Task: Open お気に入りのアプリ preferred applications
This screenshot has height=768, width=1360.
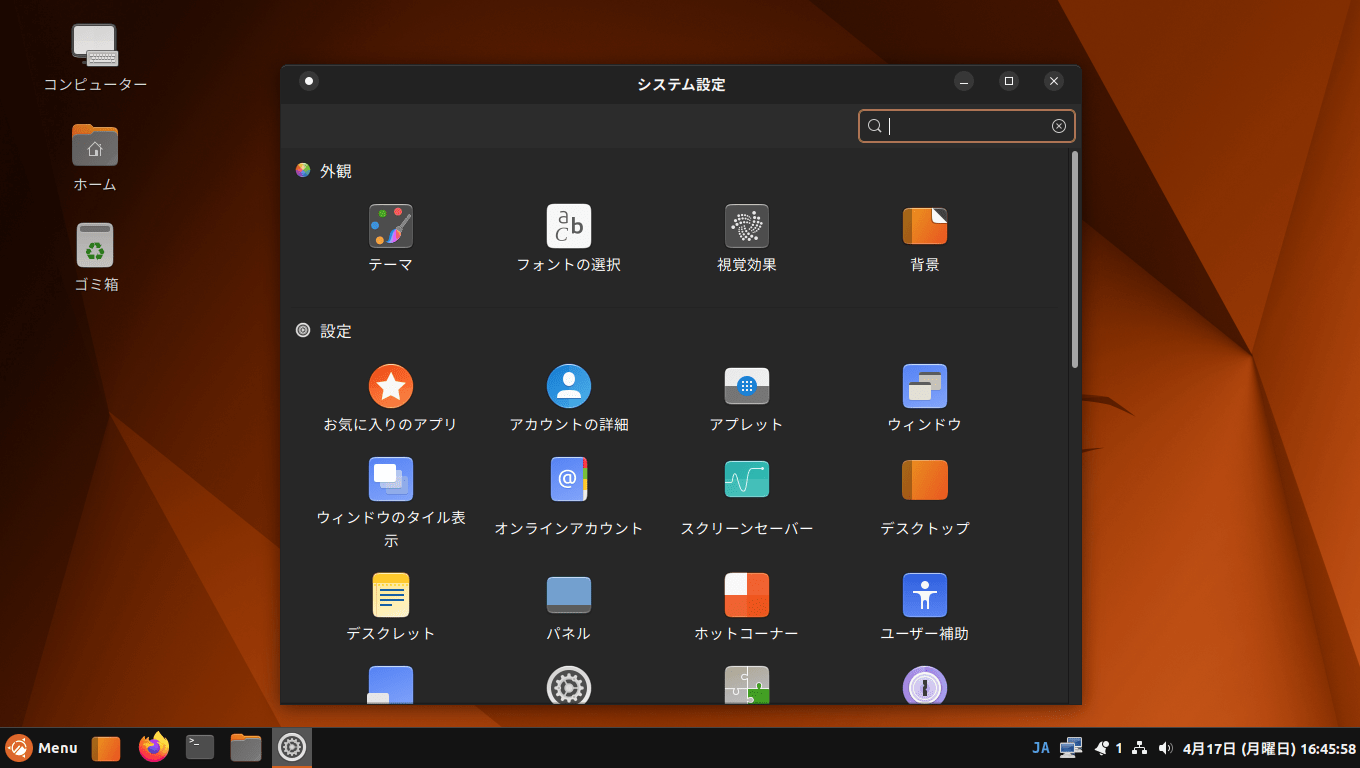Action: point(390,387)
